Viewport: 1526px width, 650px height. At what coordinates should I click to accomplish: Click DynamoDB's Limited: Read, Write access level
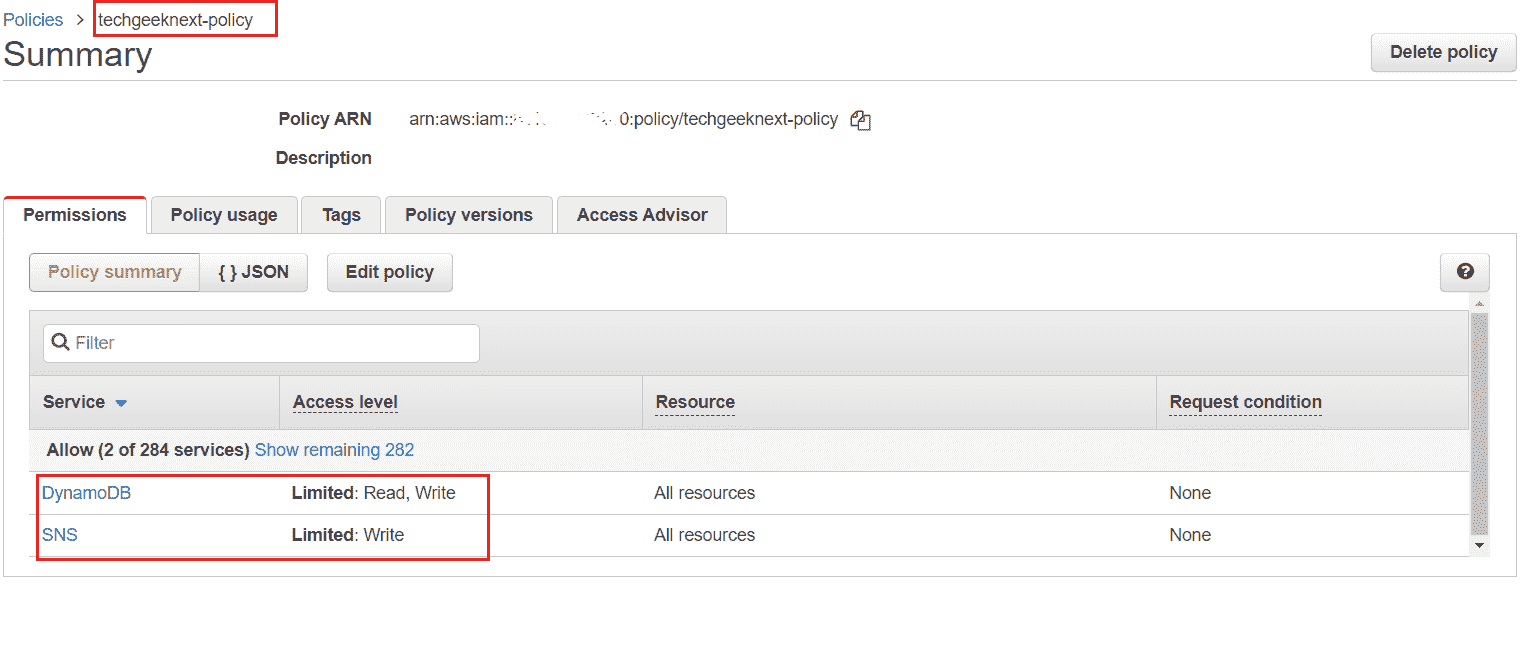pos(373,493)
